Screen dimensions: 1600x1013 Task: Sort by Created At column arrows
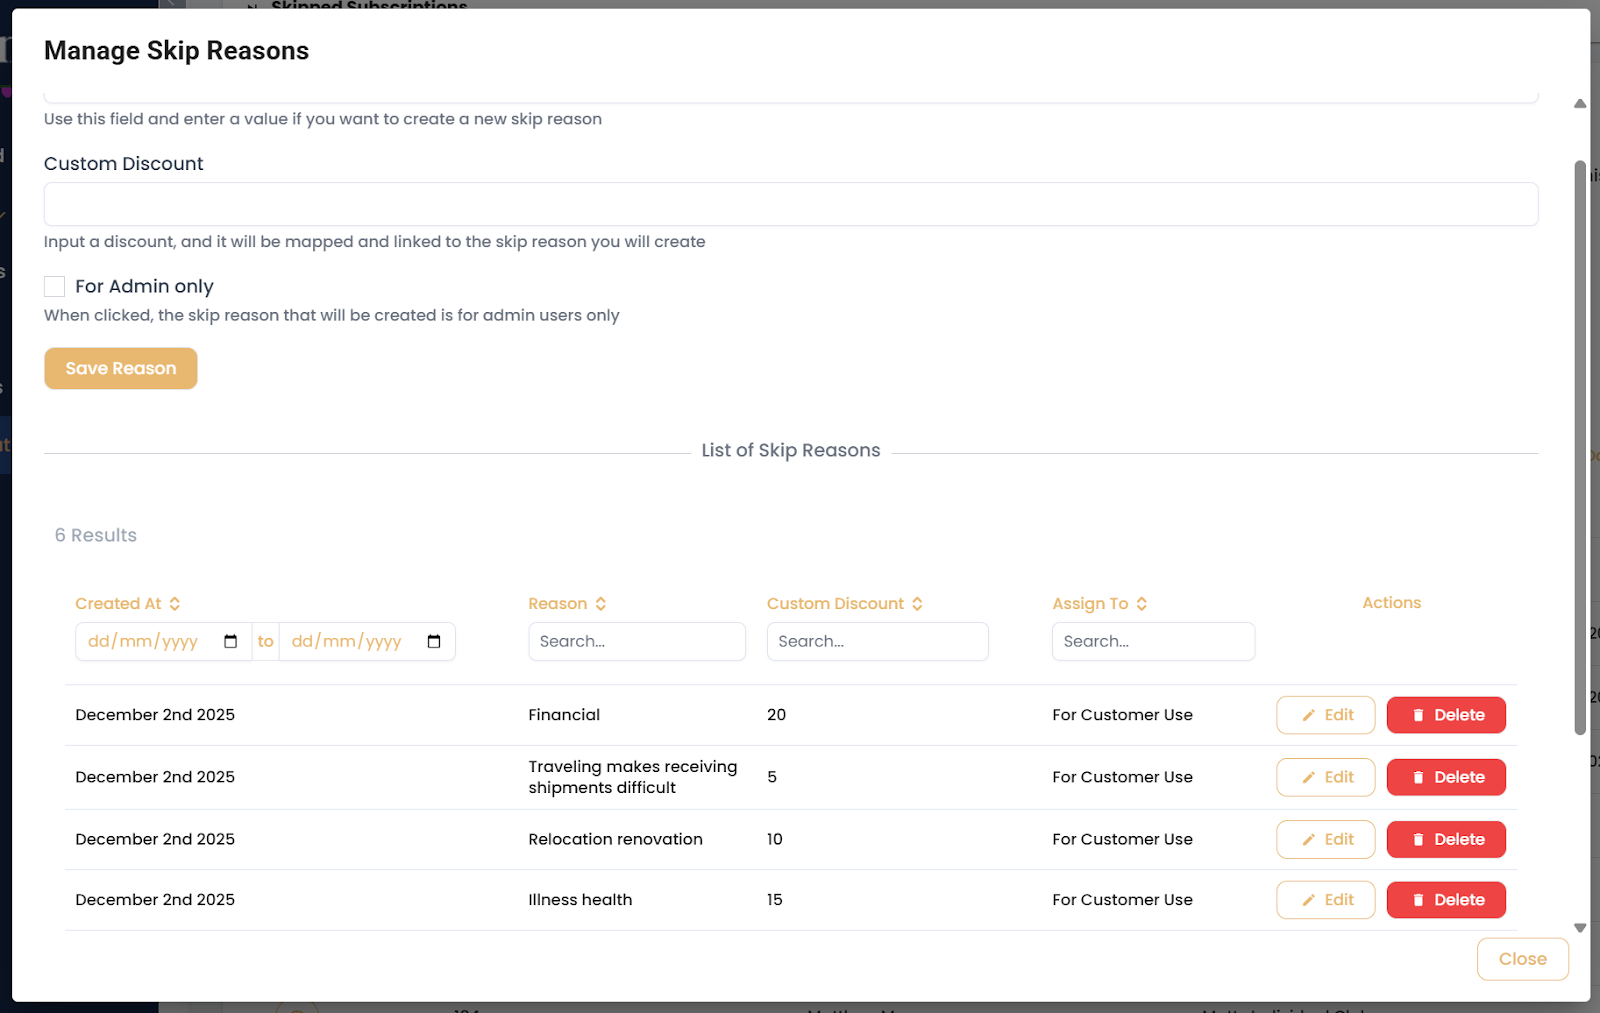175,604
